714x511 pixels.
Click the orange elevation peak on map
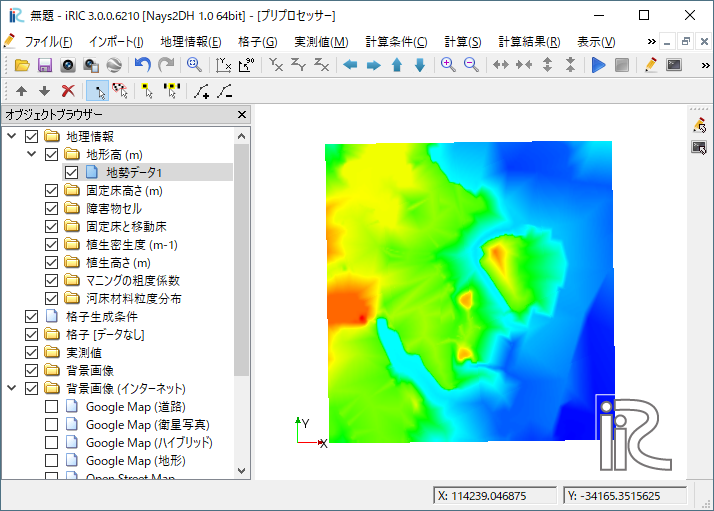351,305
